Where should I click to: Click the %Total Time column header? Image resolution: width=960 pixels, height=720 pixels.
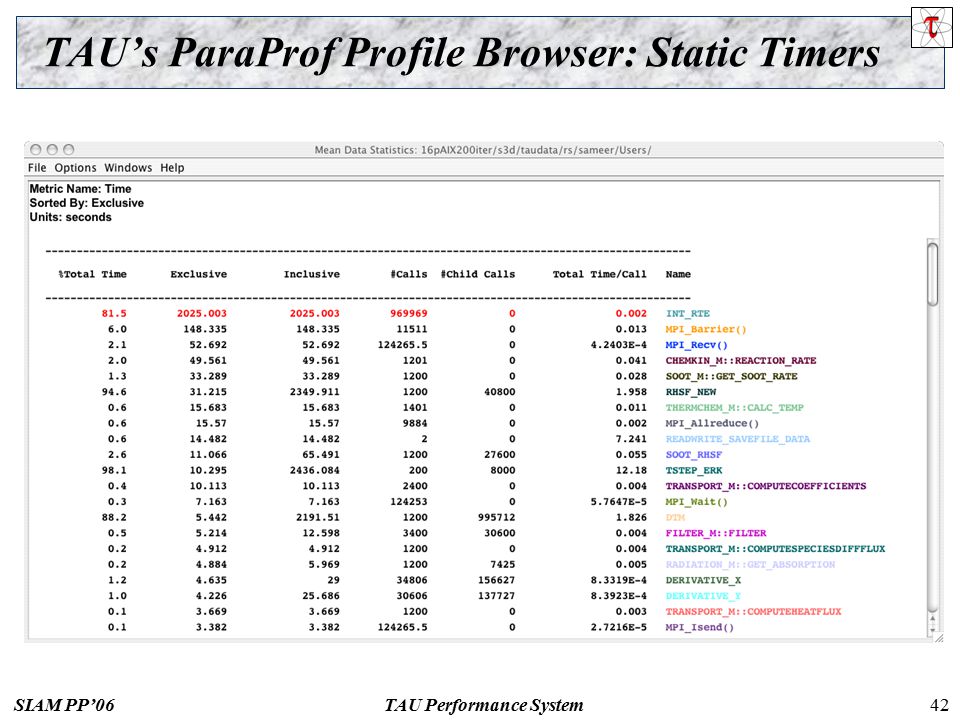pos(92,274)
